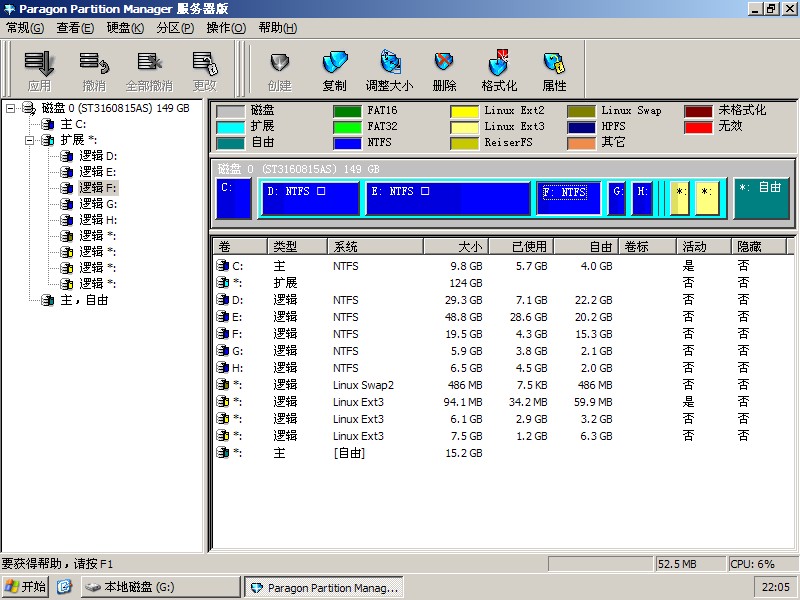Open the 常规(G) menu
This screenshot has width=800, height=600.
click(x=25, y=28)
